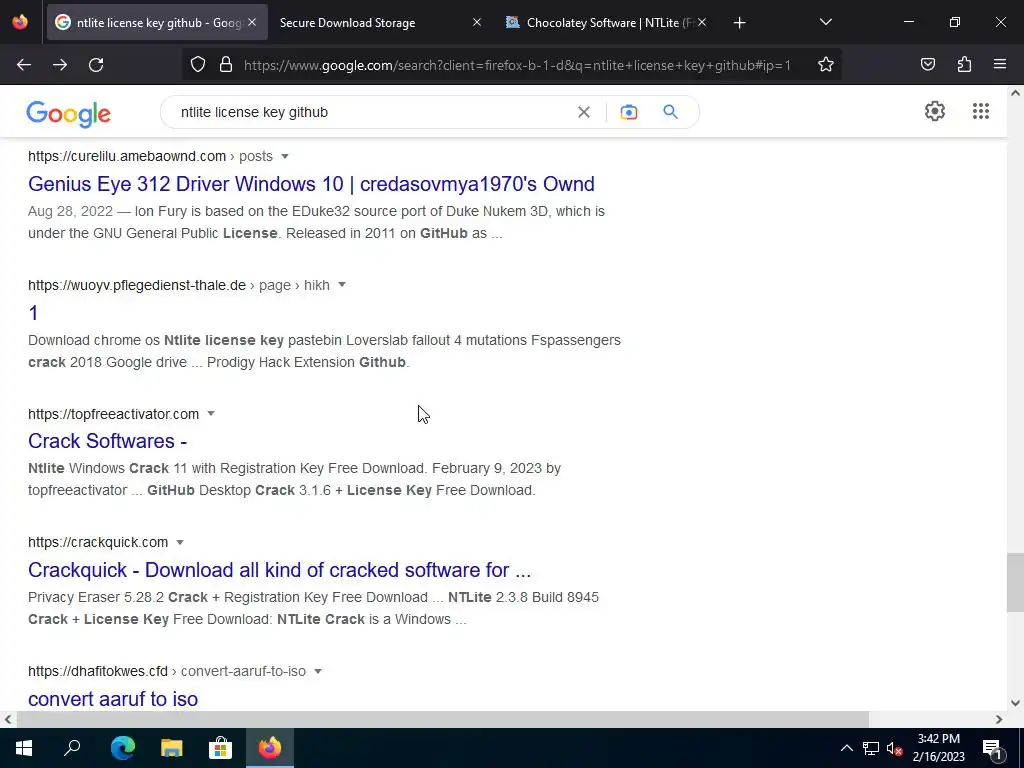Open Microsoft Store from taskbar

(x=221, y=748)
